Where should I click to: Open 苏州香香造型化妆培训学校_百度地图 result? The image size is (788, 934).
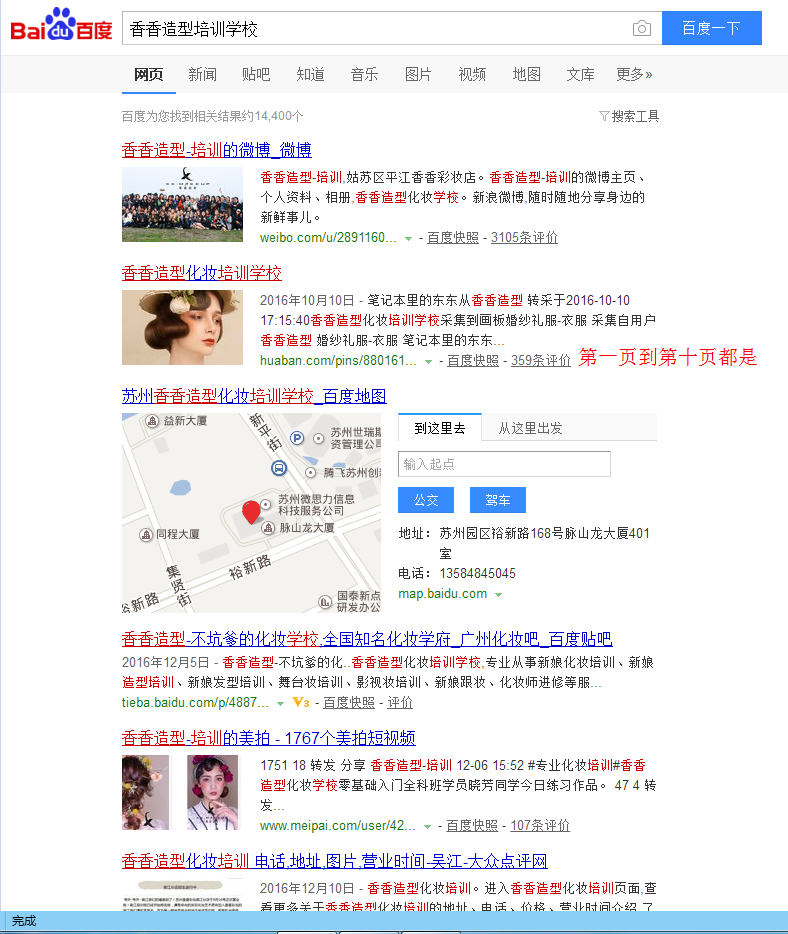coord(254,396)
